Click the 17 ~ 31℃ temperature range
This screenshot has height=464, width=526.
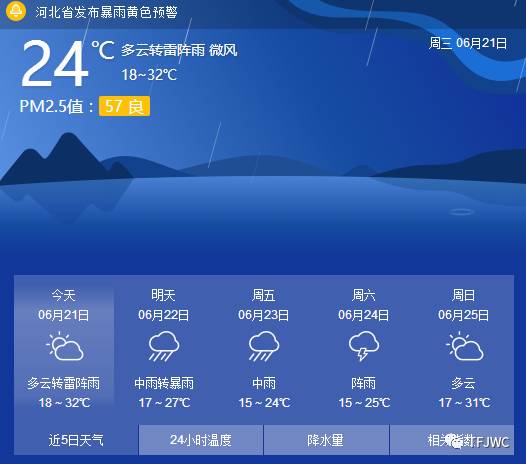click(x=464, y=403)
